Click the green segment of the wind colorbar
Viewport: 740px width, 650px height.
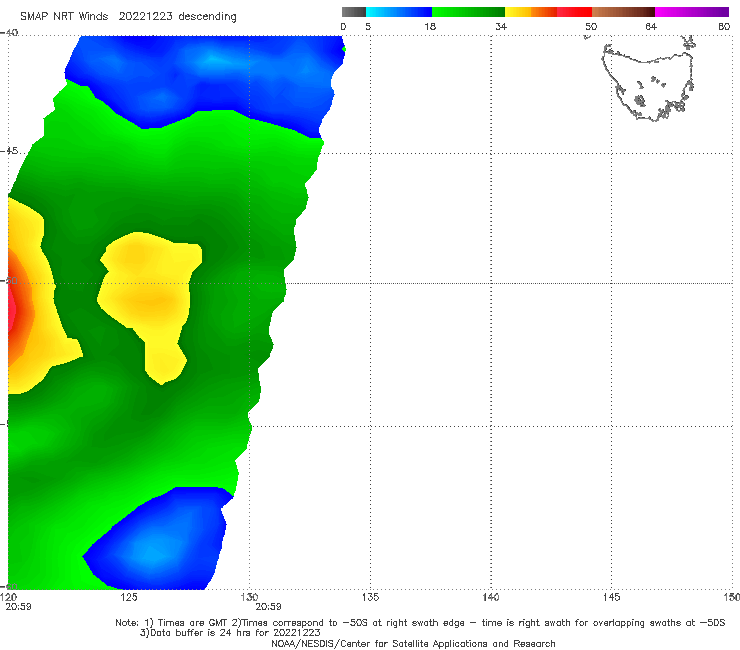468,12
